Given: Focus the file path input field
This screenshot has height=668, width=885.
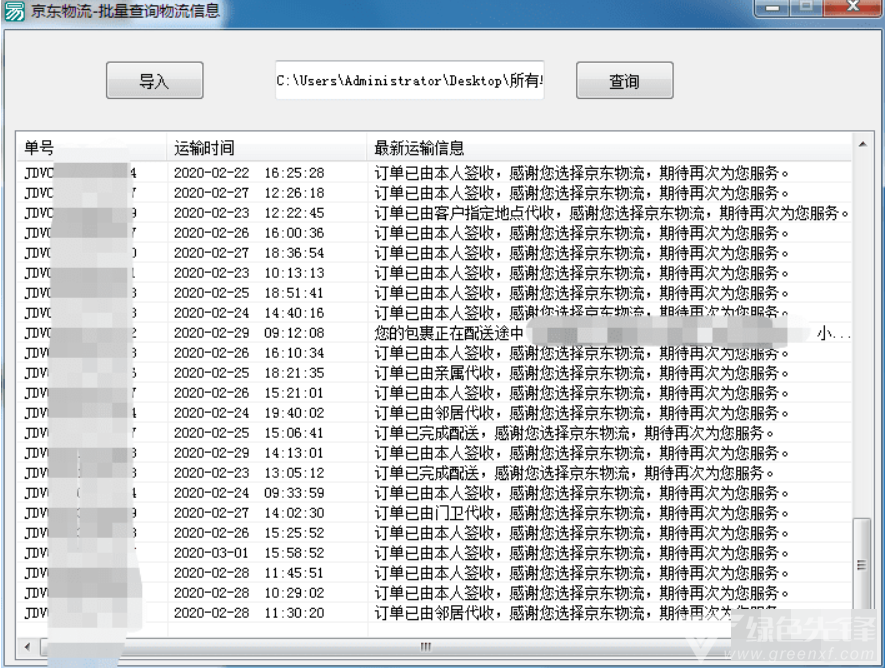Looking at the screenshot, I should click(x=410, y=81).
